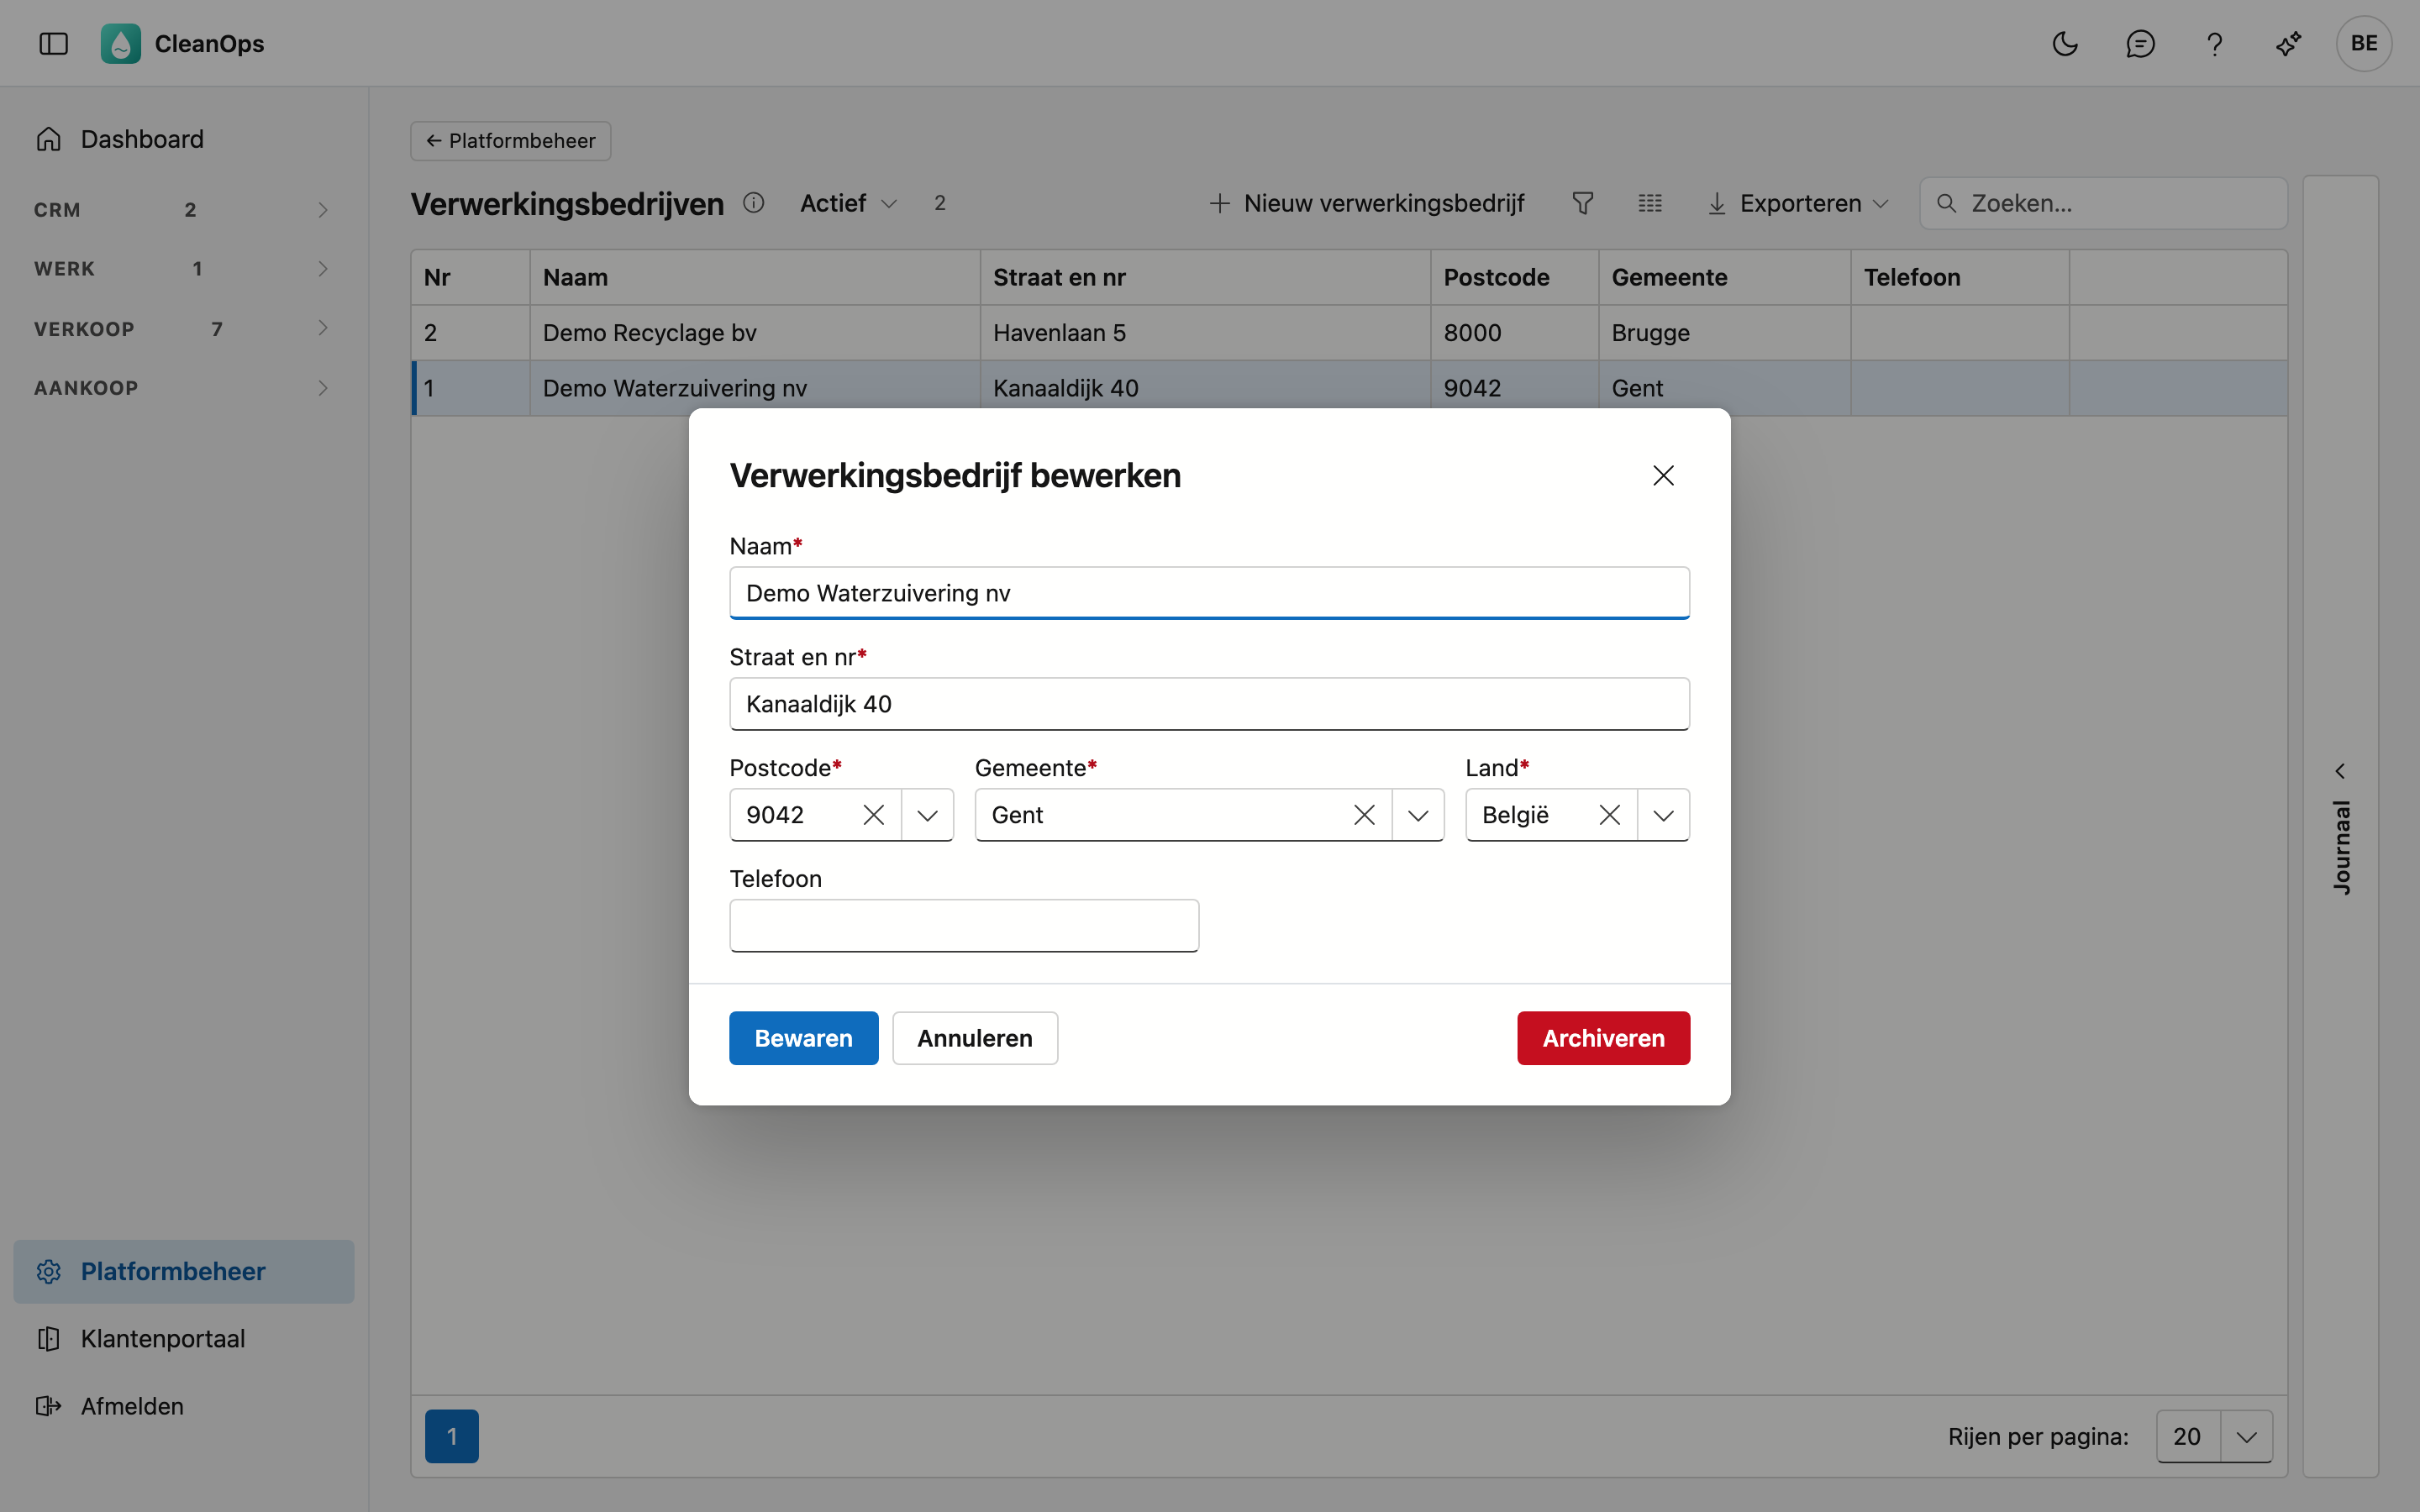This screenshot has width=2420, height=1512.
Task: Expand the Journaal side panel
Action: tap(2340, 826)
